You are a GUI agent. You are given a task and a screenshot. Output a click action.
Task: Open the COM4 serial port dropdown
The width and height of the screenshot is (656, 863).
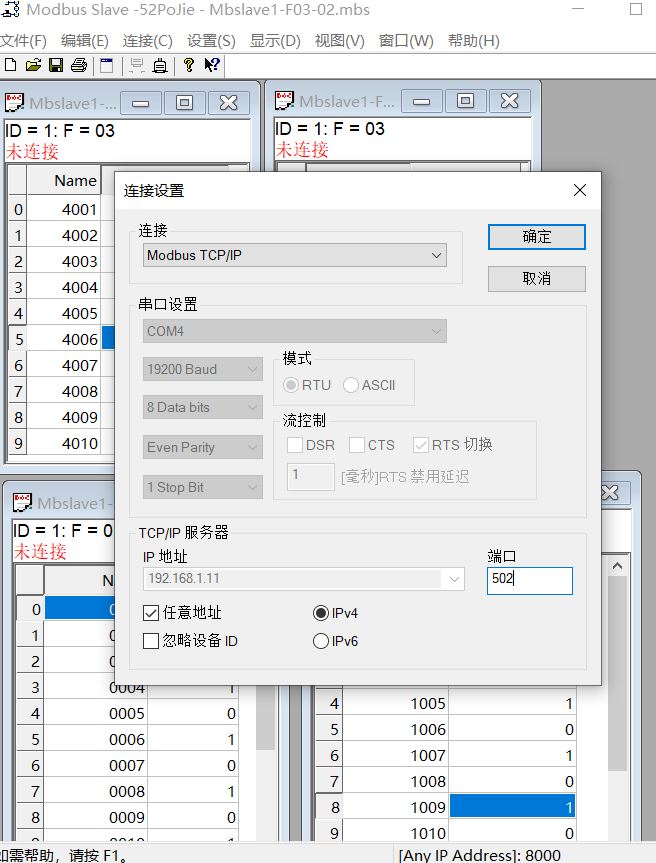point(295,331)
